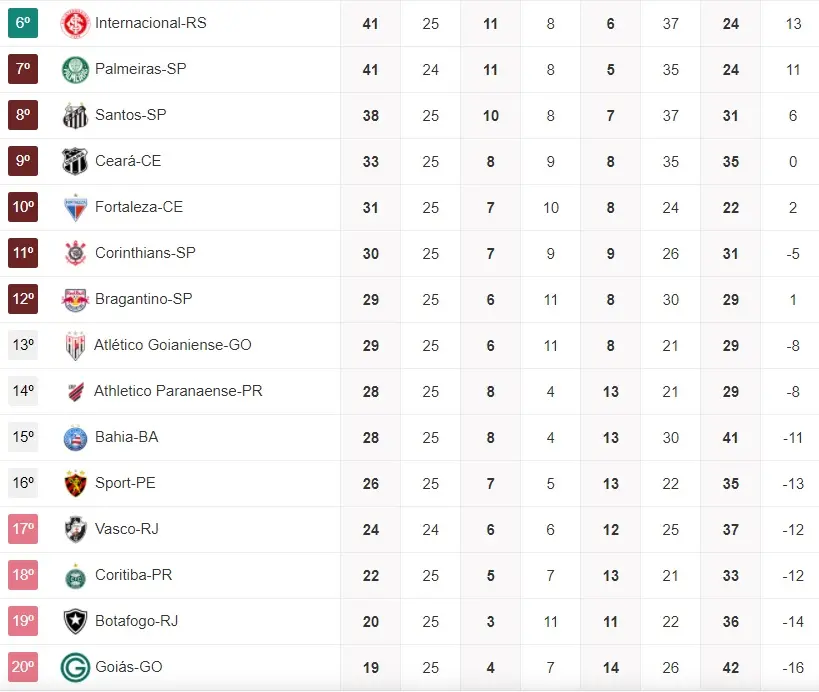Open the Fortaleza-CE shield icon

coord(75,207)
